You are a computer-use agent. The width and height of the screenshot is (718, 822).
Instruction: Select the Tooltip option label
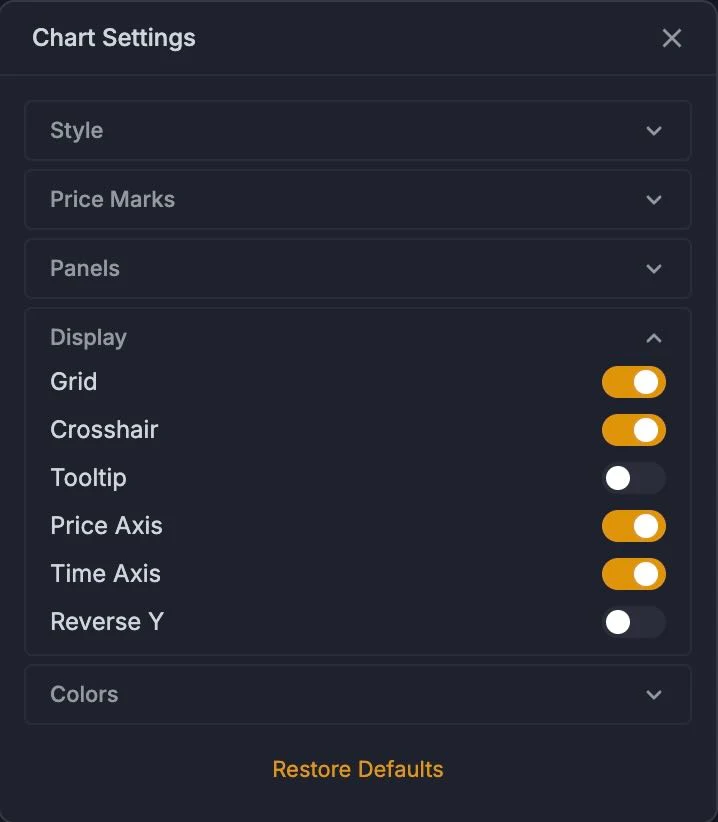[x=89, y=478]
